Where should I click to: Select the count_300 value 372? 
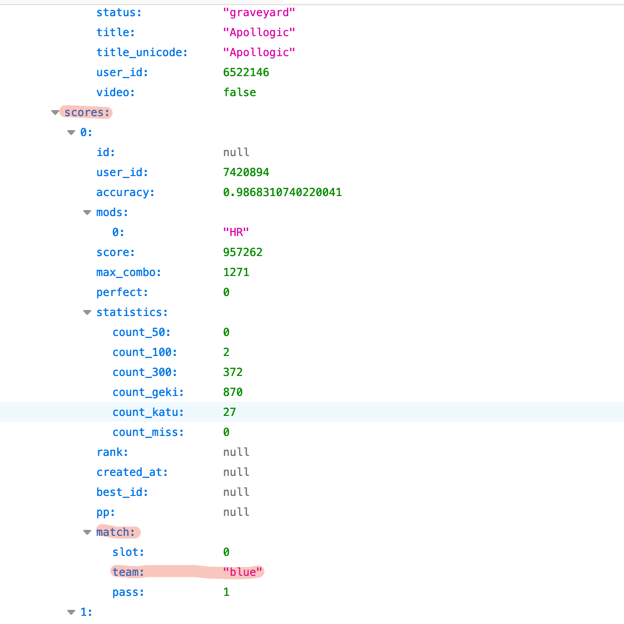pos(233,372)
